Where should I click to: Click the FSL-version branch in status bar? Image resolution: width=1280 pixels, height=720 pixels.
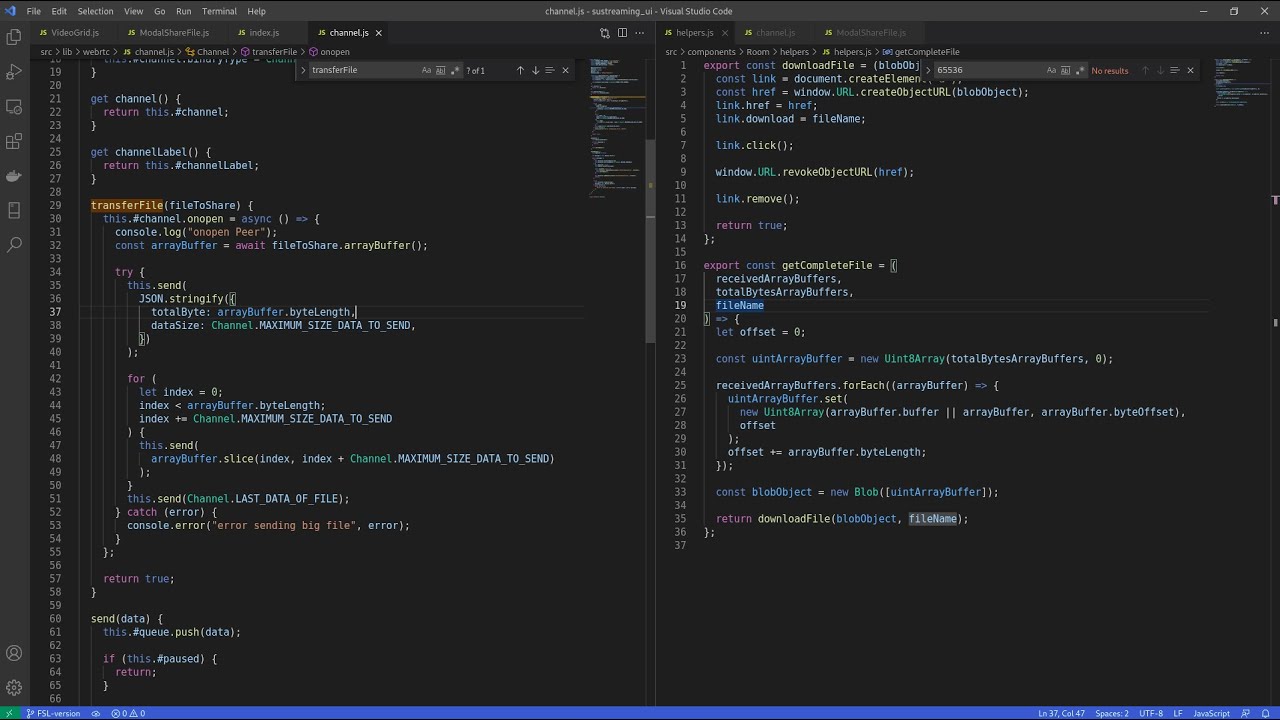[x=52, y=713]
